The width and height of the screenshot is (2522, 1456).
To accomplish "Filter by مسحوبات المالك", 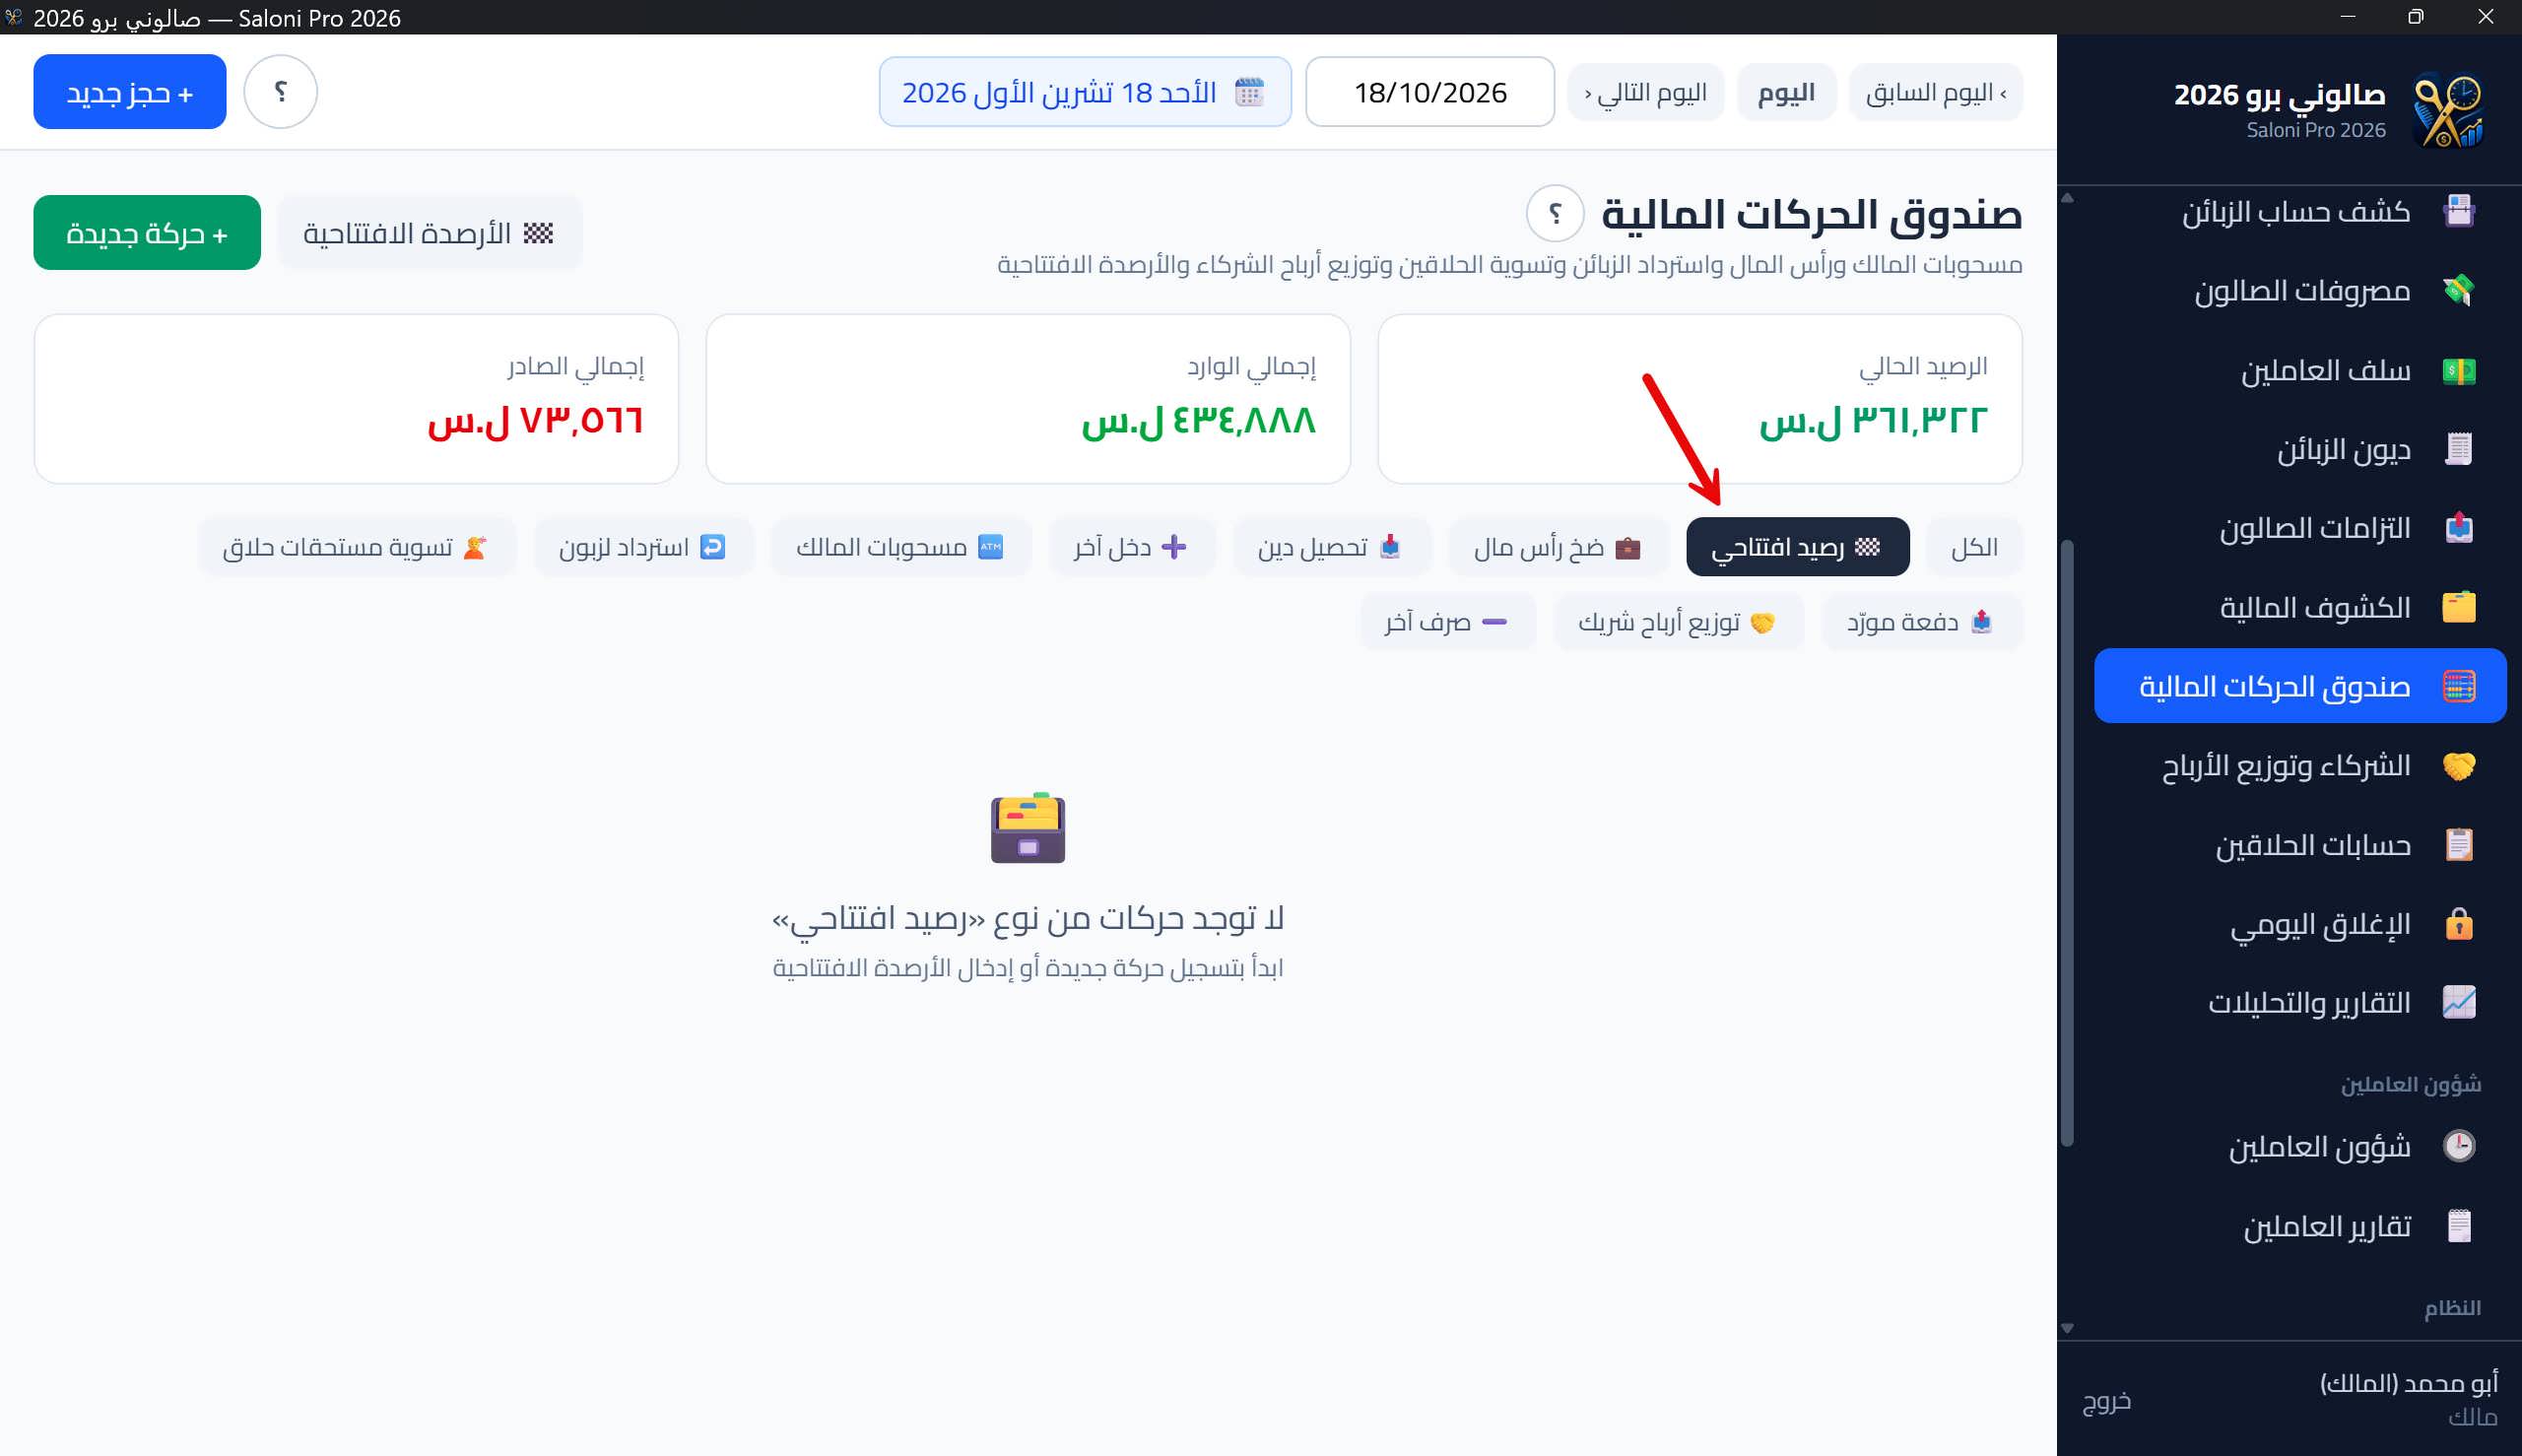I will (x=900, y=547).
